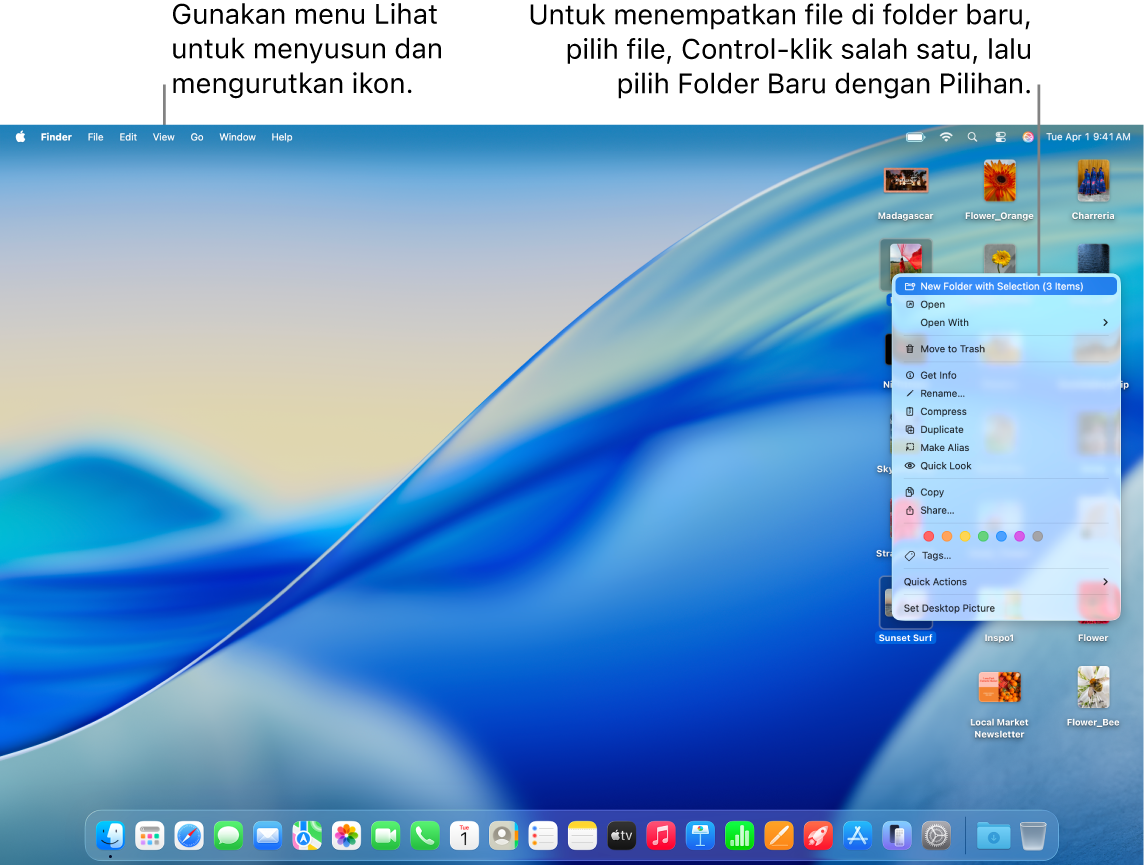Click the Wi-Fi icon in the menu bar
Screen dimensions: 1146x867
click(945, 137)
